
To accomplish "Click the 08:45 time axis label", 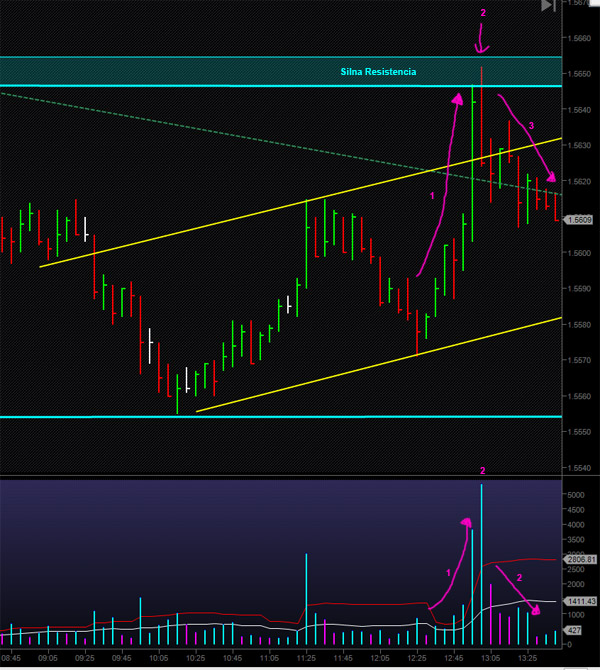I will [11, 658].
